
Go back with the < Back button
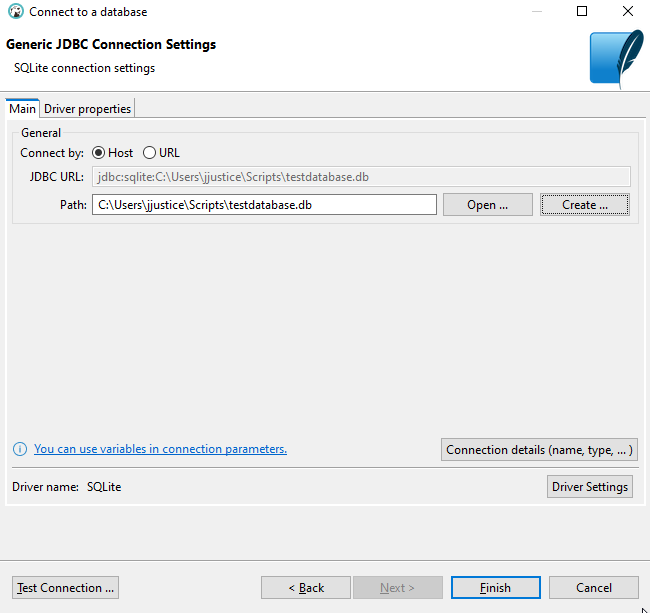(x=306, y=588)
